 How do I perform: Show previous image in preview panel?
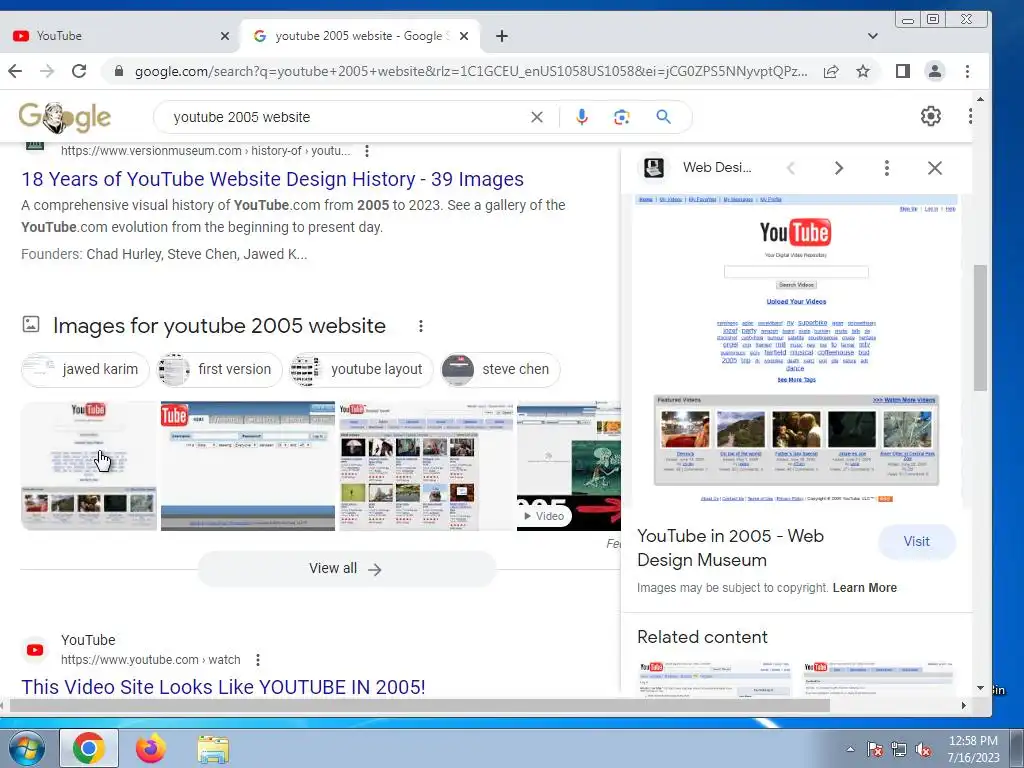click(x=791, y=168)
